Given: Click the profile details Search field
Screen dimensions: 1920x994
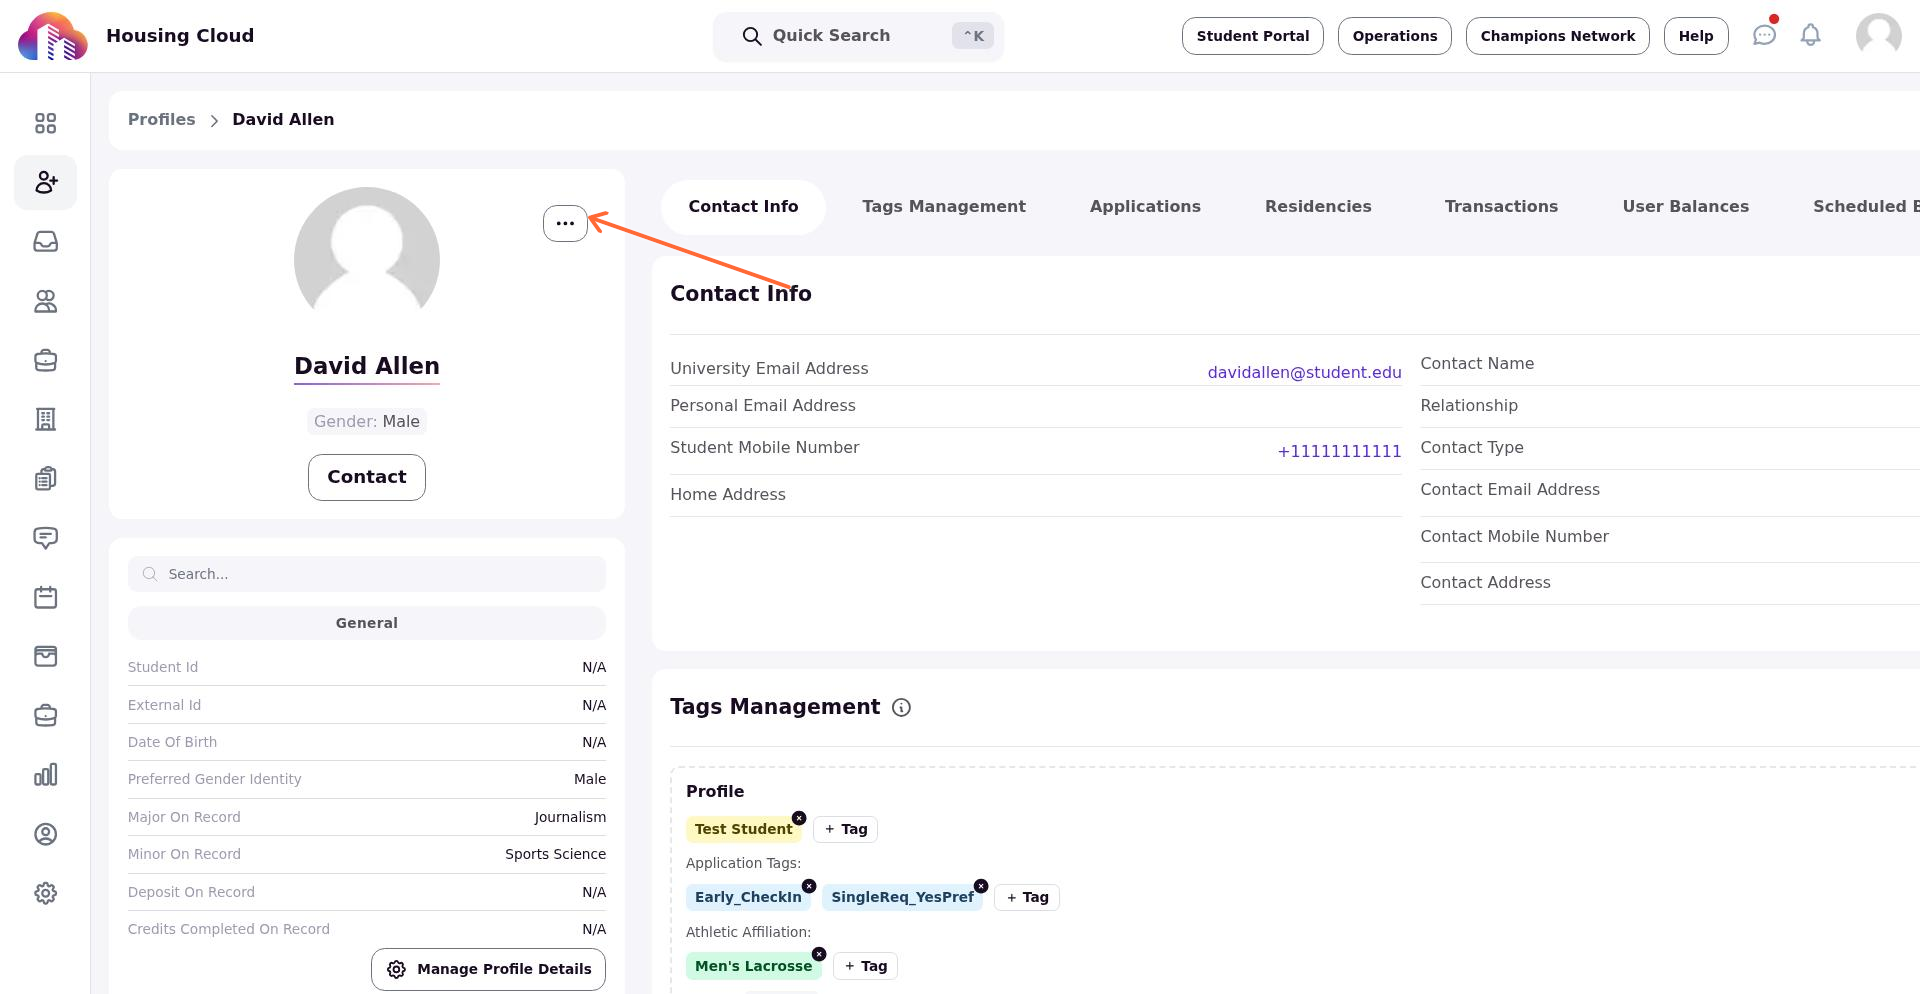Looking at the screenshot, I should tap(367, 574).
